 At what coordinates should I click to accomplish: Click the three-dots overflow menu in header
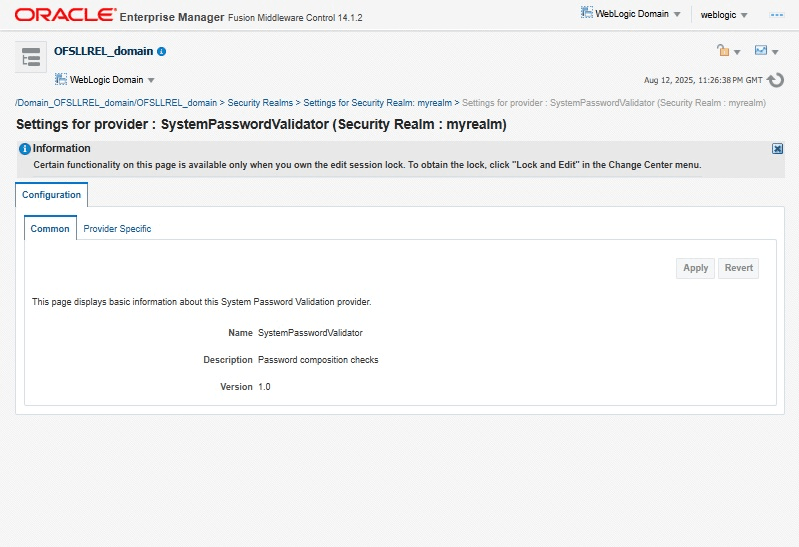tap(777, 15)
